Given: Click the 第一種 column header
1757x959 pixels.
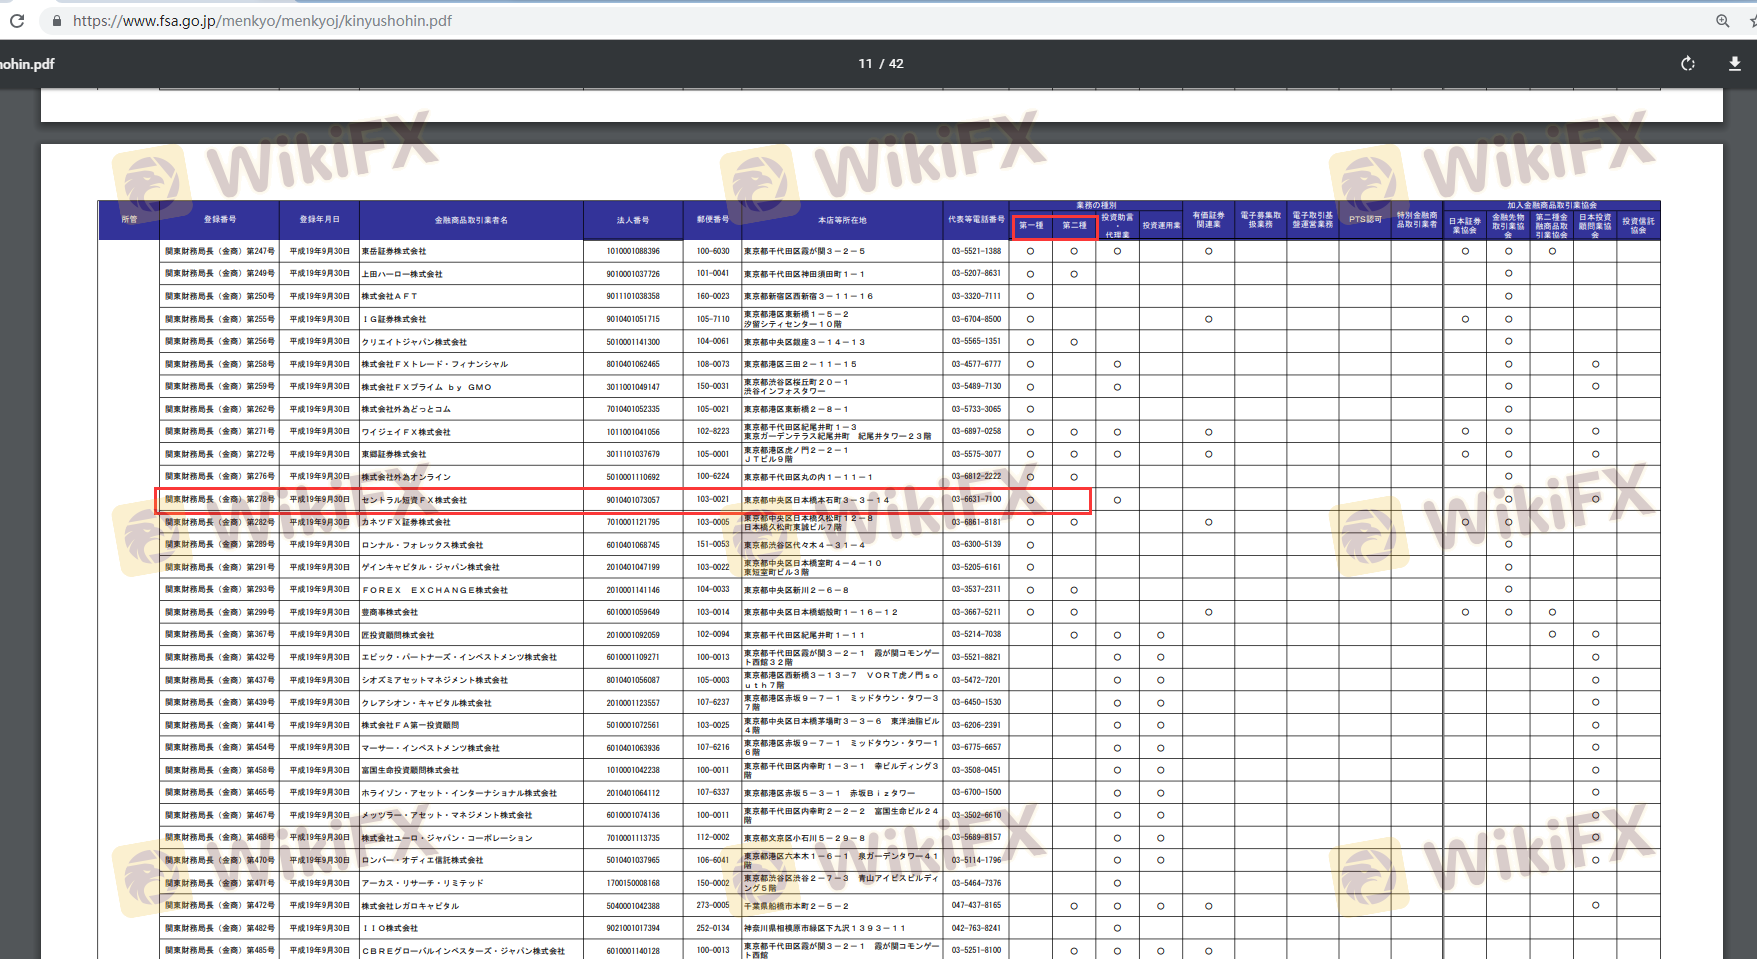Looking at the screenshot, I should pos(1031,226).
